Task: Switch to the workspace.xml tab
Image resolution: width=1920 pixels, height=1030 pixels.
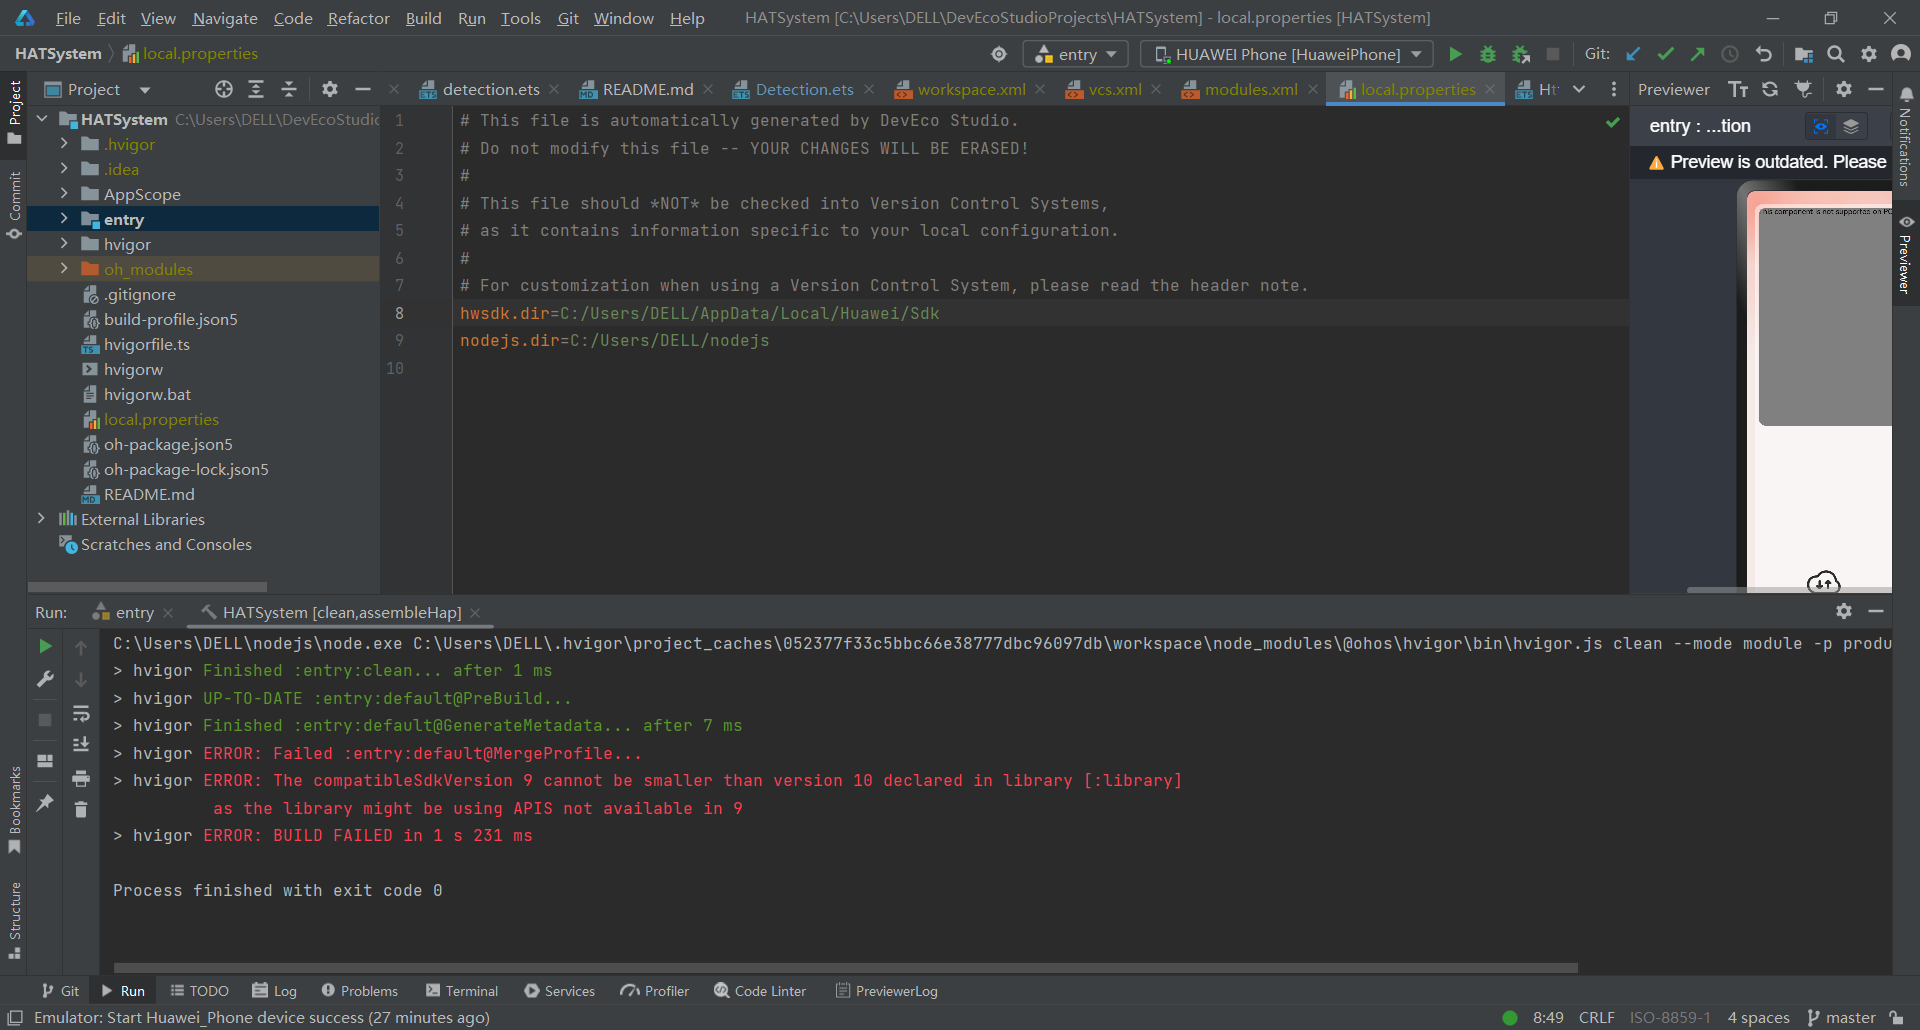Action: (x=971, y=89)
